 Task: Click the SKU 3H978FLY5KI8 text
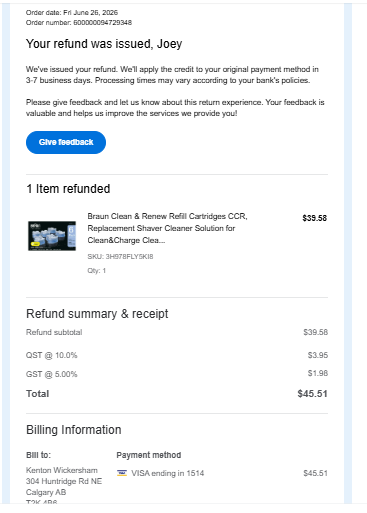(120, 257)
